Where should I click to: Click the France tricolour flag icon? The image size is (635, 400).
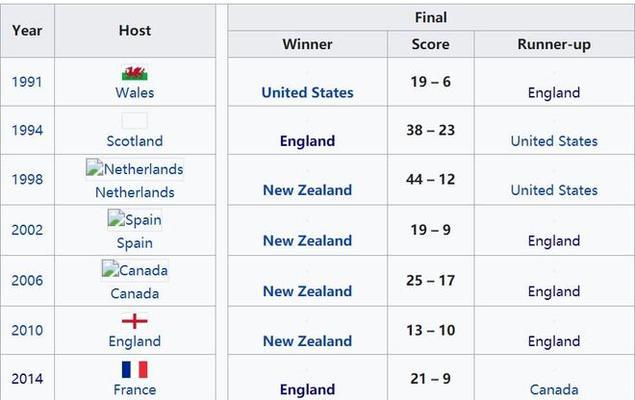tap(134, 370)
